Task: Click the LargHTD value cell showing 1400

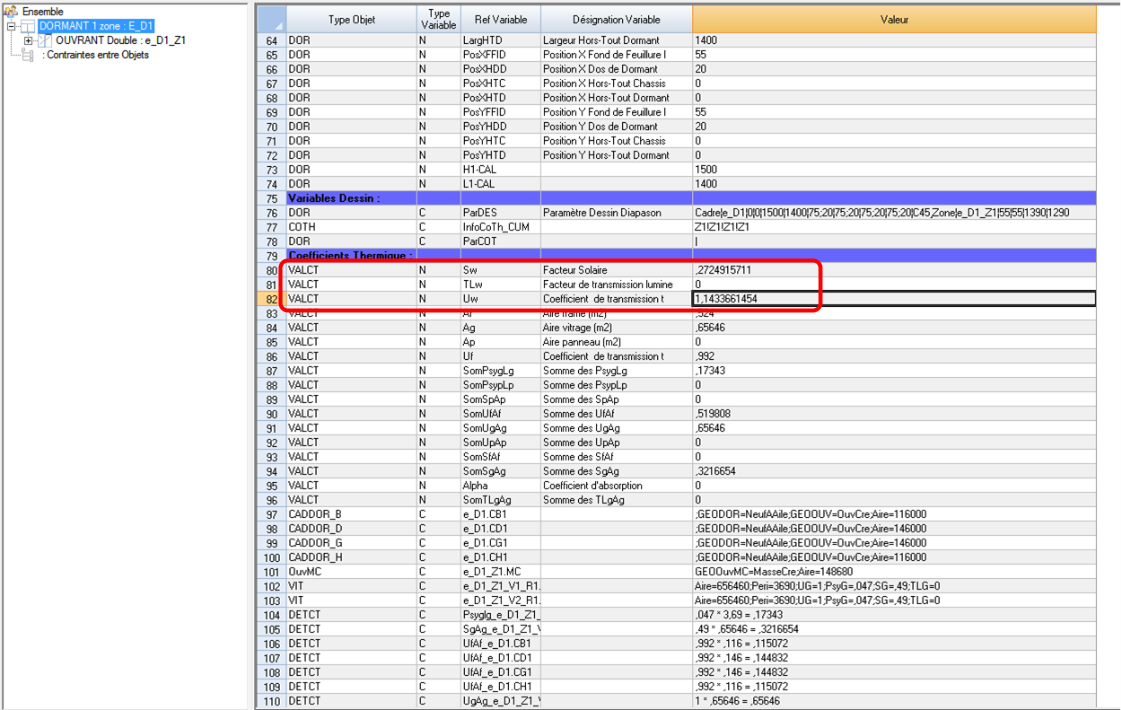Action: 893,40
